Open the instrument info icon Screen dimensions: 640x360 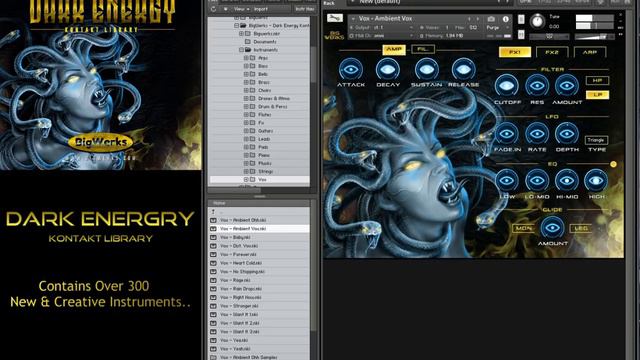506,19
